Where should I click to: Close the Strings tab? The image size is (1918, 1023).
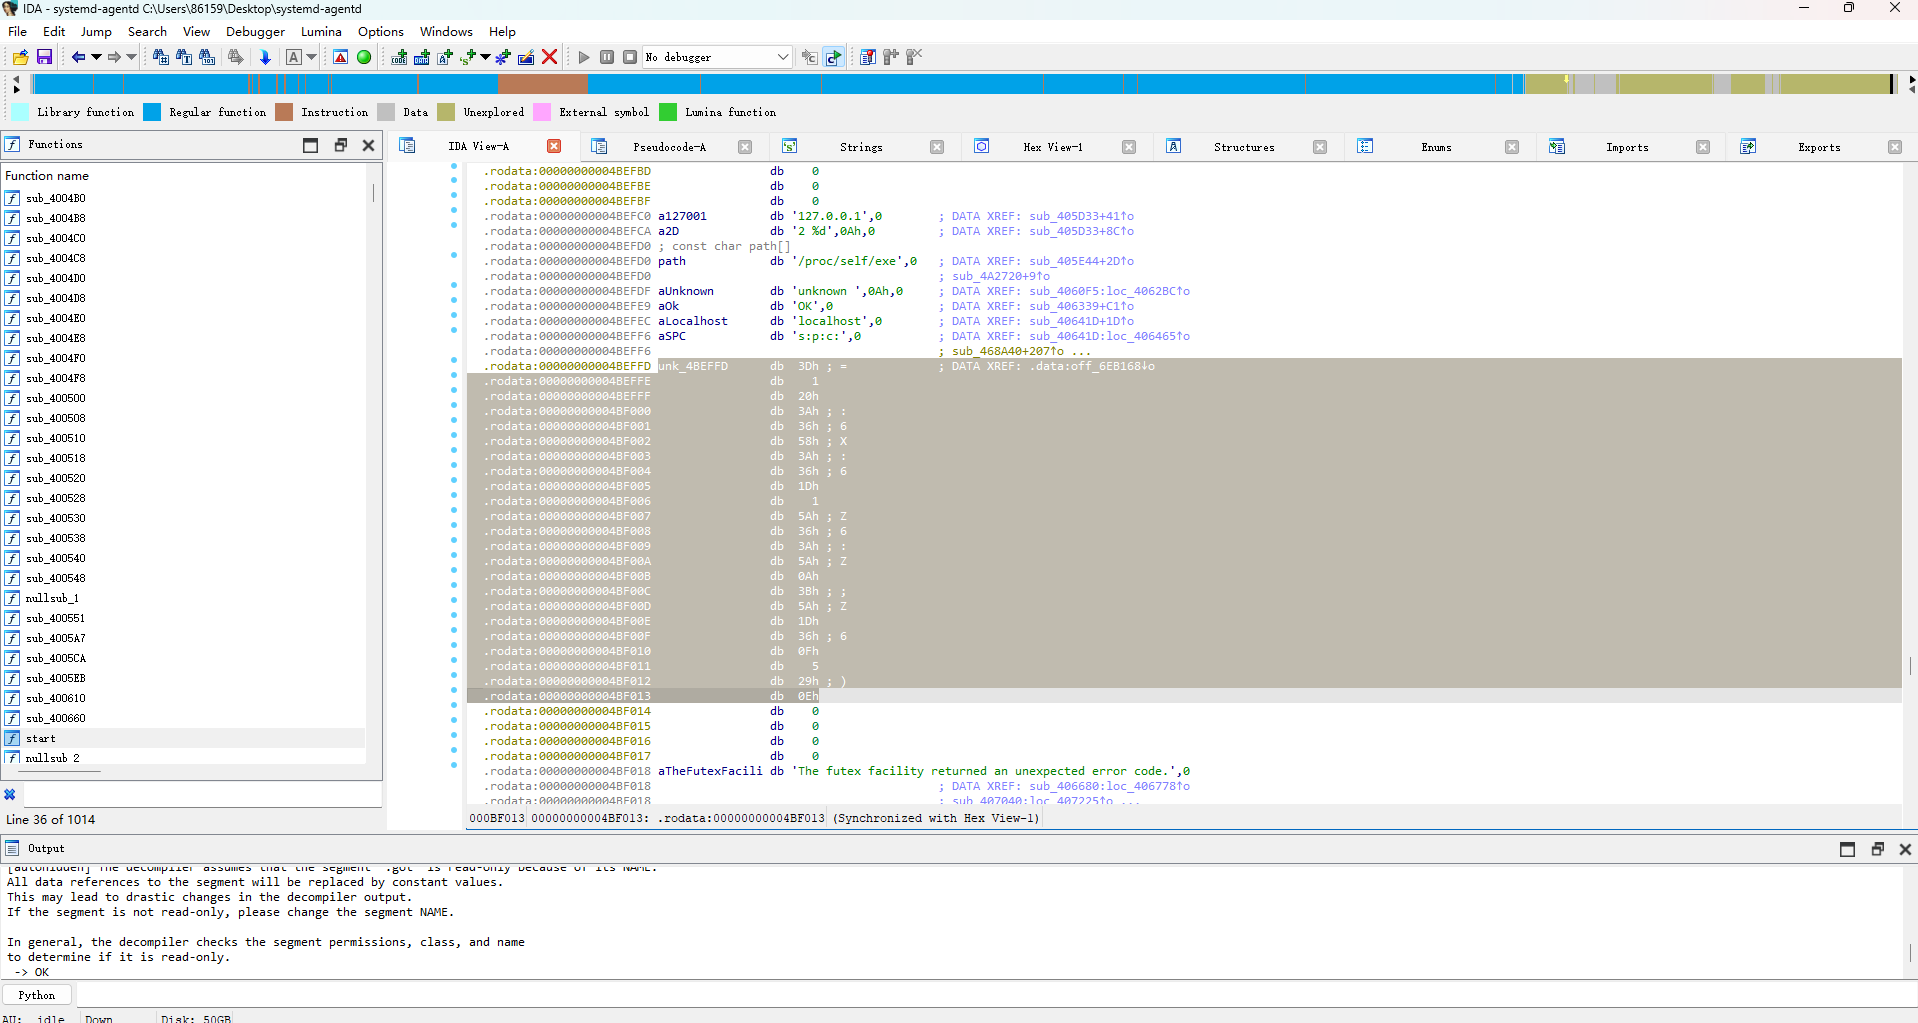[x=937, y=147]
